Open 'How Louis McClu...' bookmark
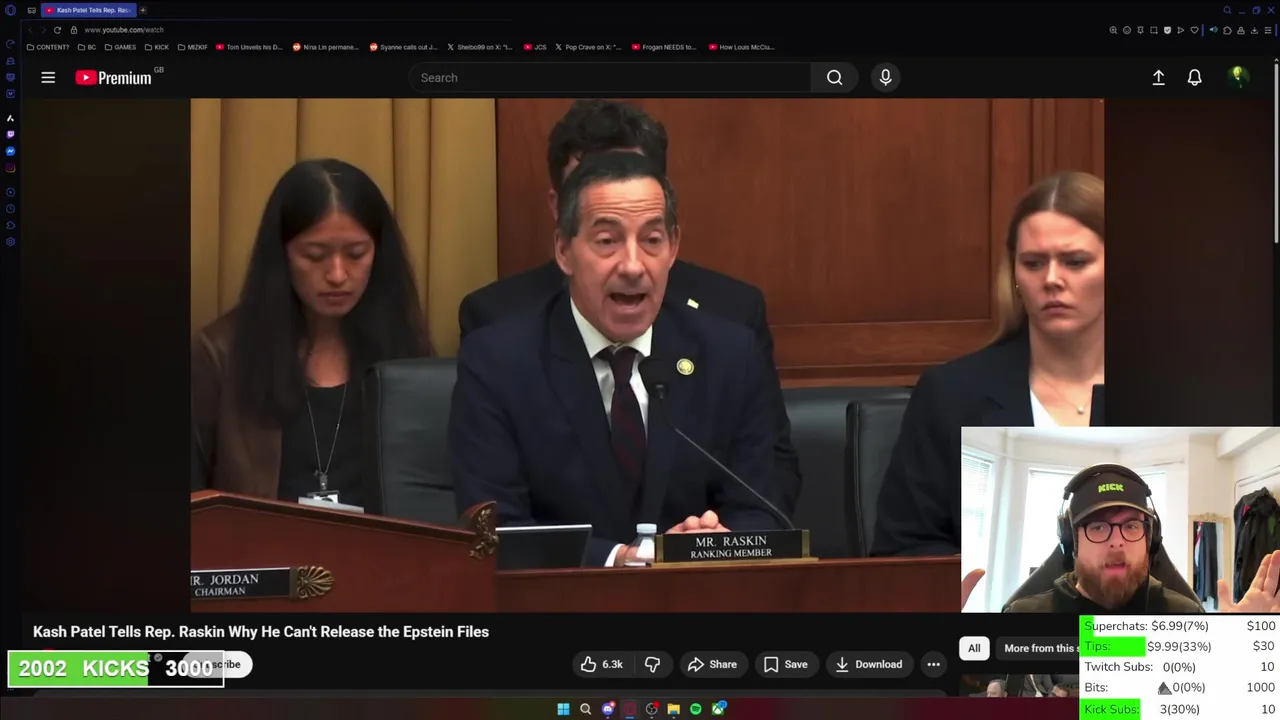 [741, 47]
